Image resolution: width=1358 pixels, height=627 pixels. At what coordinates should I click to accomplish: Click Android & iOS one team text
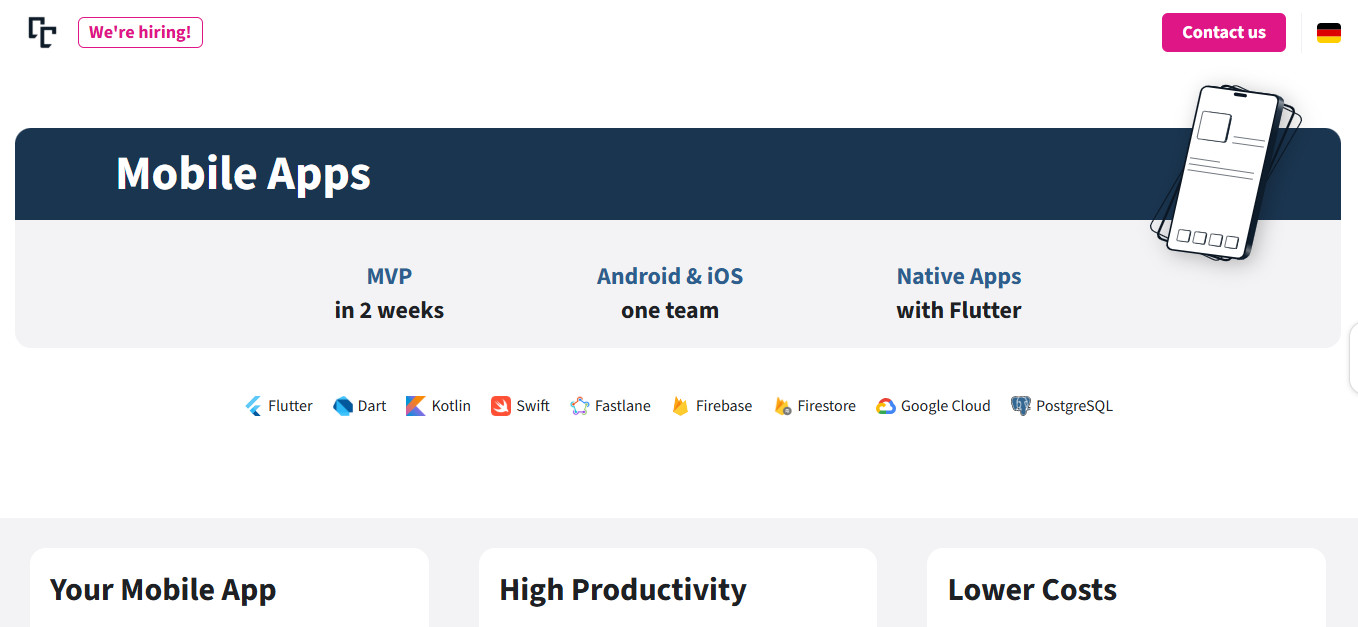point(670,293)
